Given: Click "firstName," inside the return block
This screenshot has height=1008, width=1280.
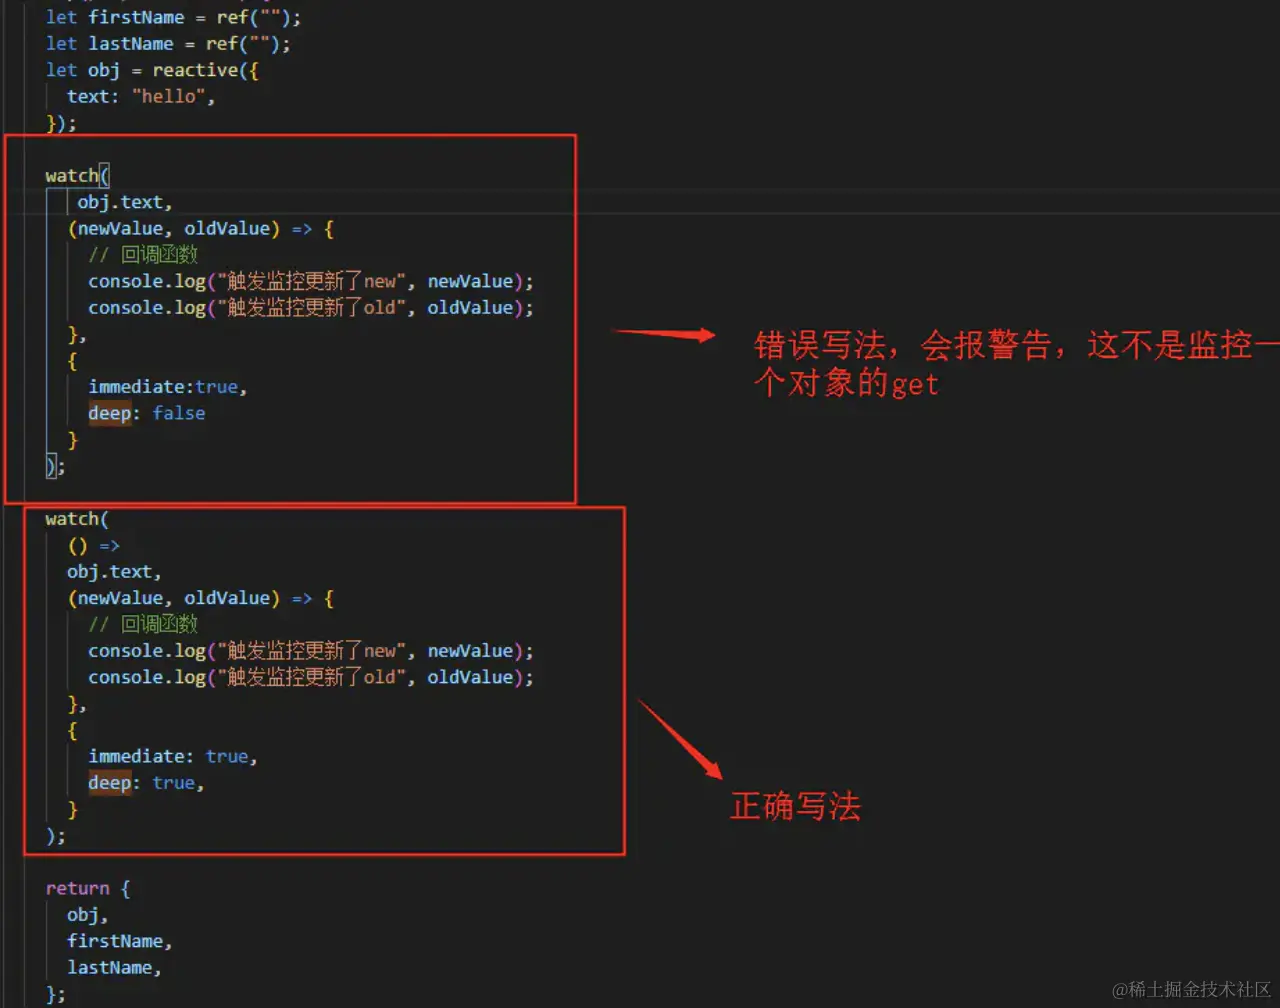Looking at the screenshot, I should tap(120, 941).
